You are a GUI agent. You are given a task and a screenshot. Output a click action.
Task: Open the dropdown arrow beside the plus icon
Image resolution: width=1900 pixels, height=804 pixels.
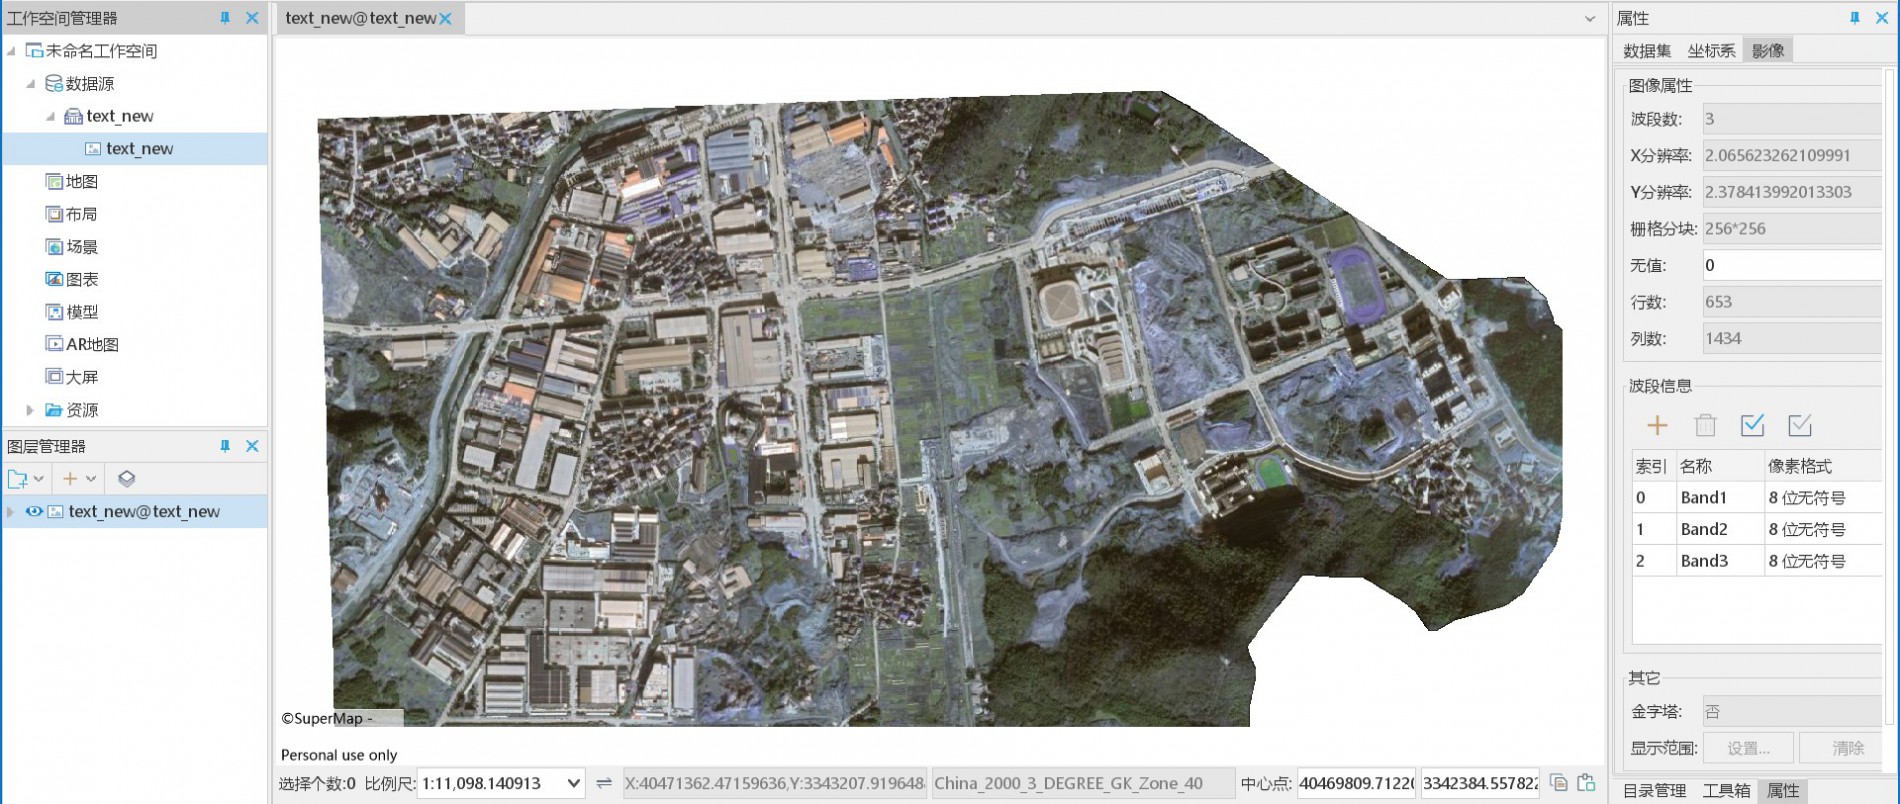[x=90, y=479]
